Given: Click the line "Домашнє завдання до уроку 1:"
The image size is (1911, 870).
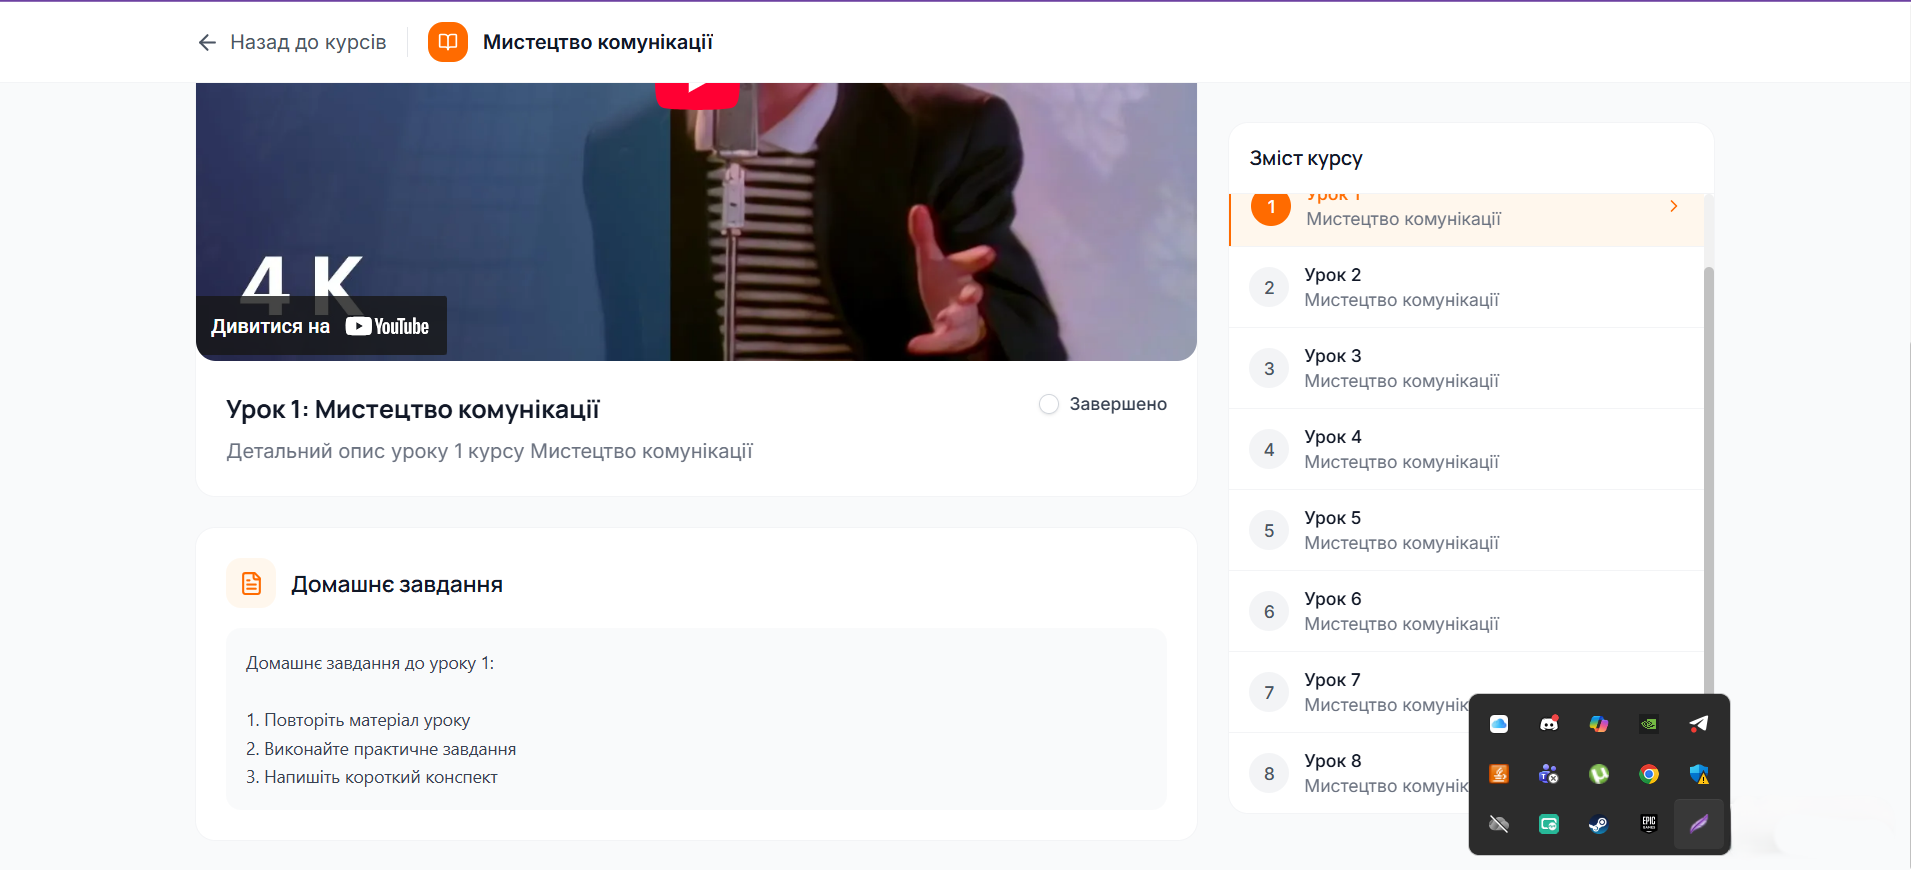Looking at the screenshot, I should click(370, 663).
